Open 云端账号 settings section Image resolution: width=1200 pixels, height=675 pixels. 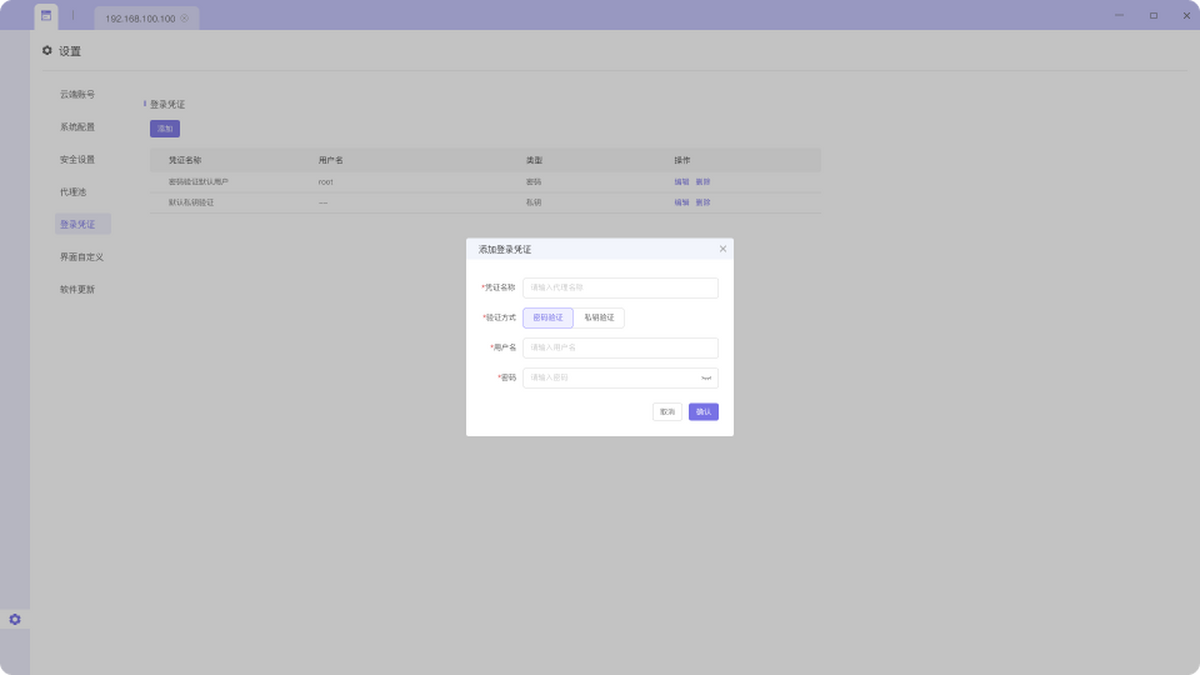click(x=77, y=95)
